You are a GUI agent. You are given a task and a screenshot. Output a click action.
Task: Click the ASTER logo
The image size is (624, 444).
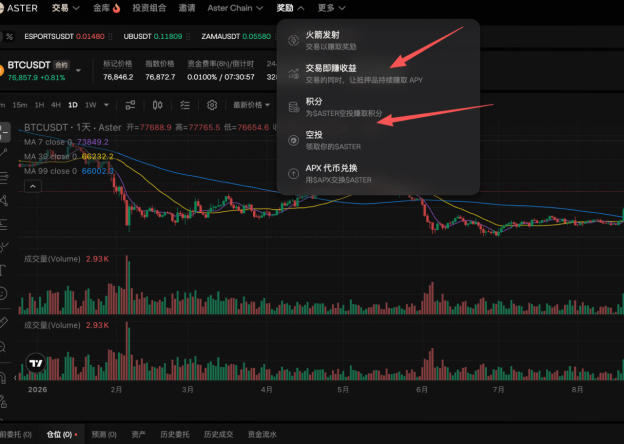point(19,8)
